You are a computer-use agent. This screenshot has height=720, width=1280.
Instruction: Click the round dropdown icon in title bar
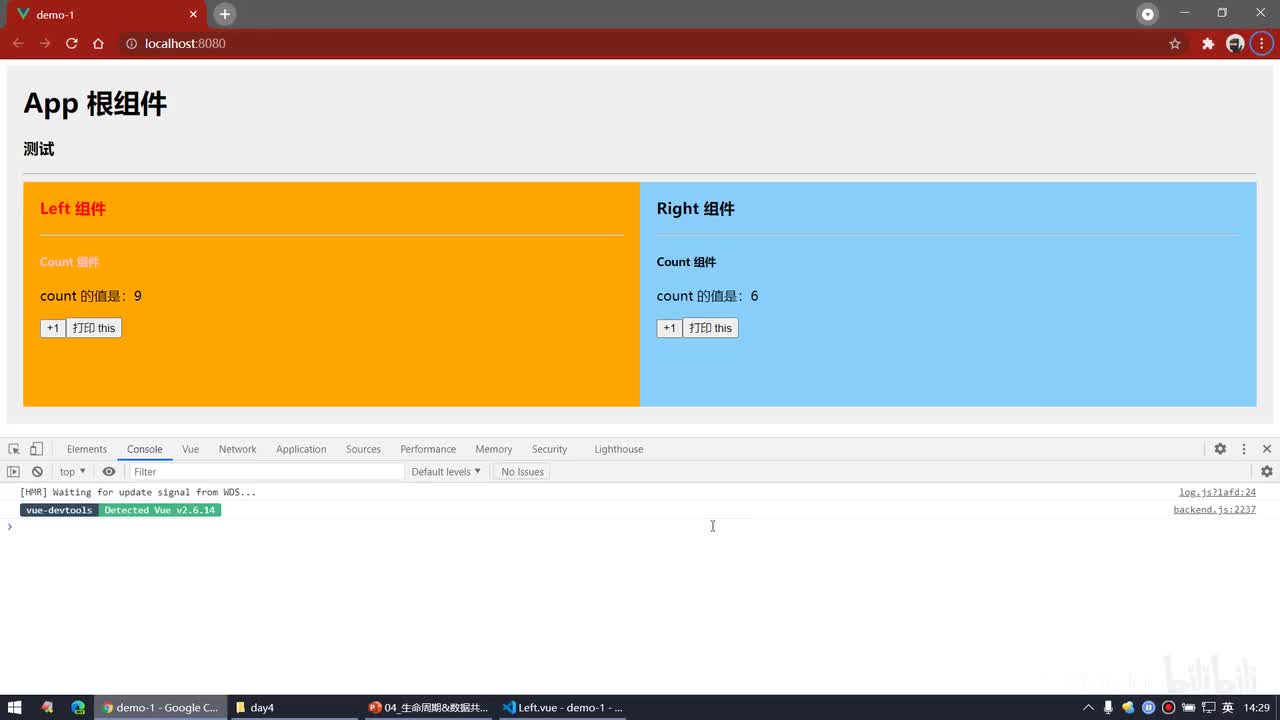[x=1148, y=14]
